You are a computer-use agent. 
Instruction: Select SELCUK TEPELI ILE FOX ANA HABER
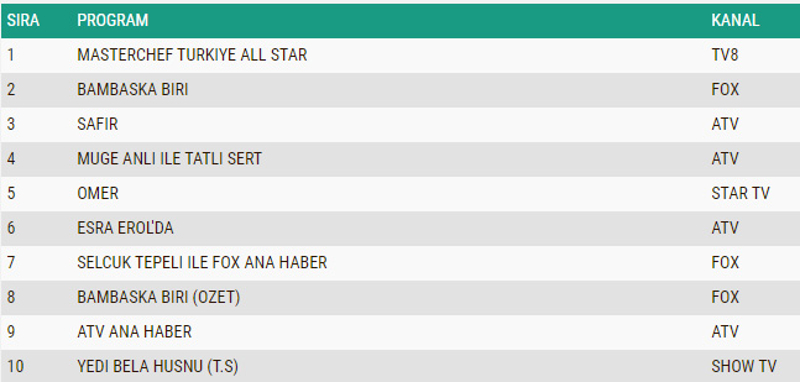pyautogui.click(x=202, y=263)
